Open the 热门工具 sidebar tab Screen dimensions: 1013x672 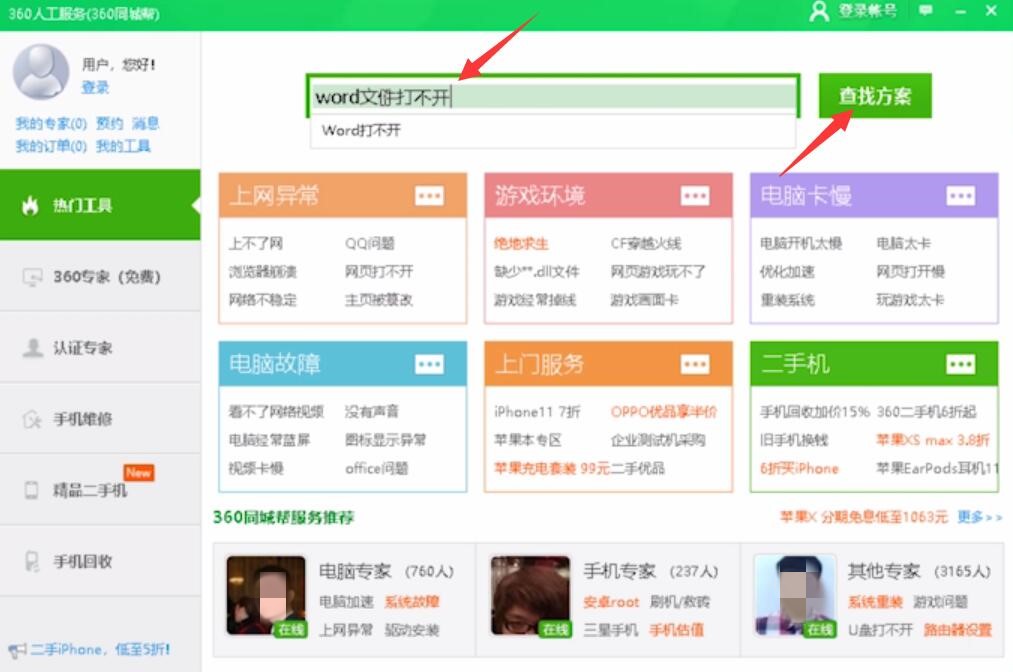coord(100,205)
